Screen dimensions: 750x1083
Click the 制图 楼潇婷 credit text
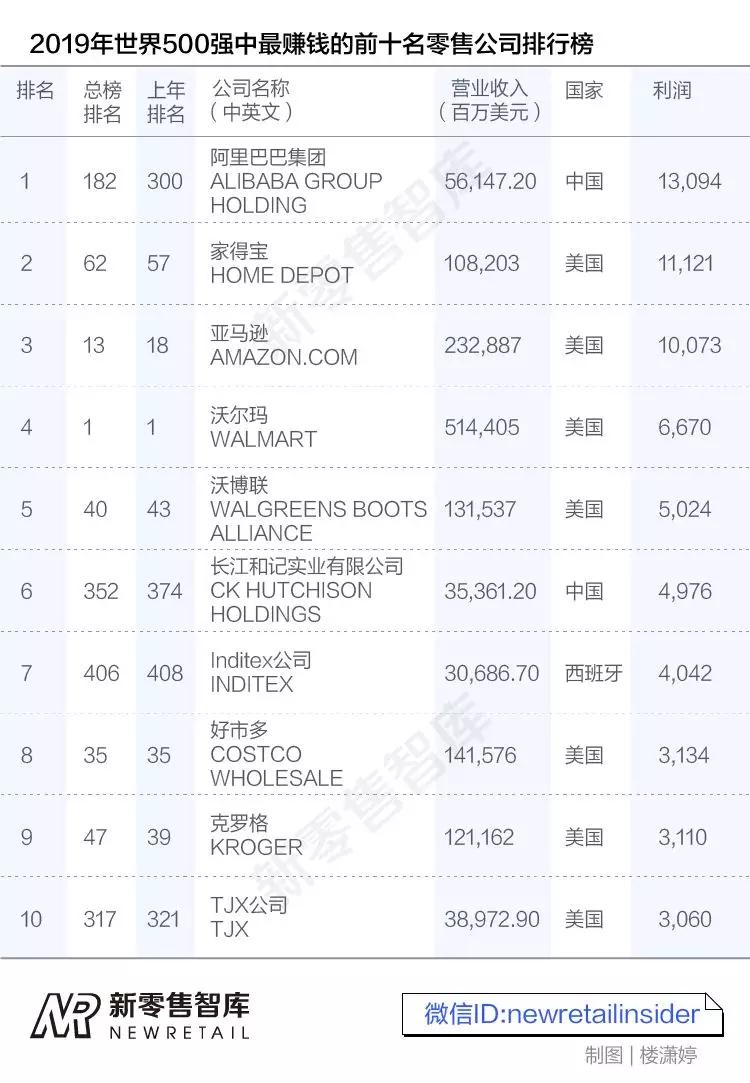coord(641,1056)
